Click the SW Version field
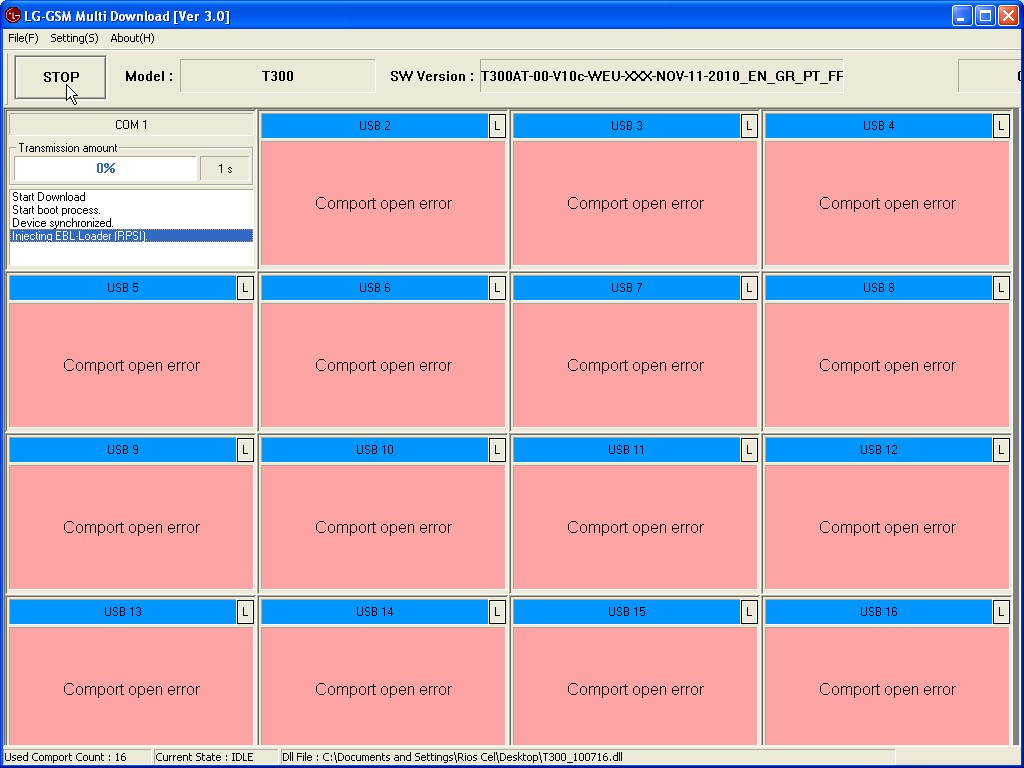This screenshot has width=1024, height=768. (x=662, y=76)
